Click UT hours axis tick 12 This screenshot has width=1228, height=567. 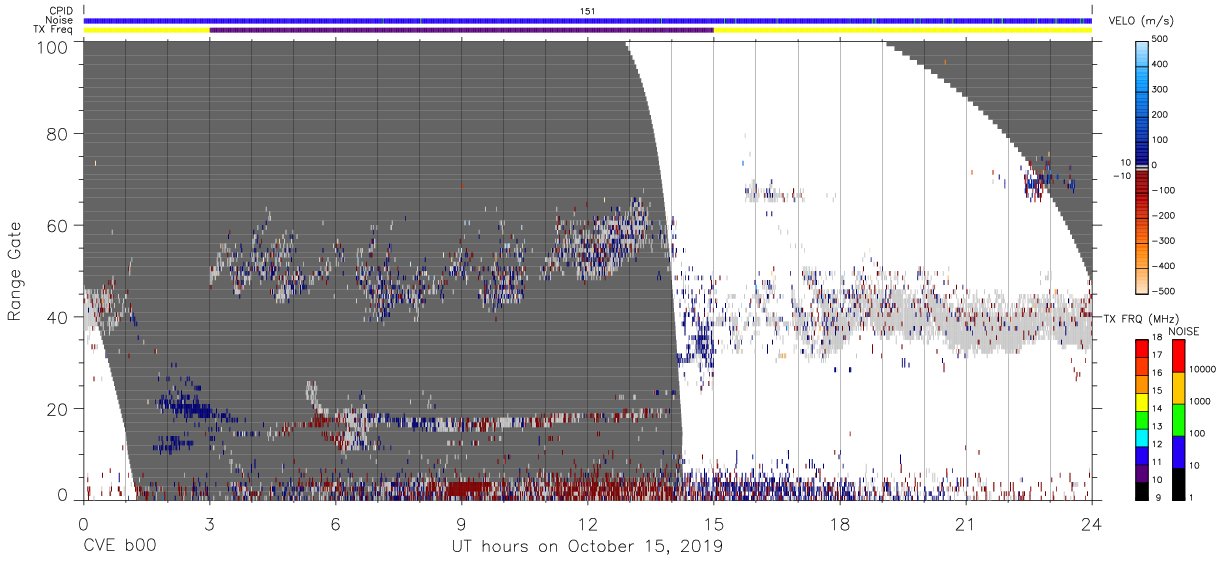[588, 523]
